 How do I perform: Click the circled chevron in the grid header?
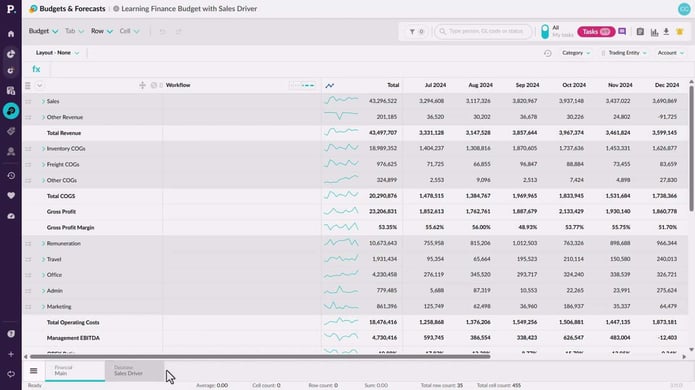tap(39, 85)
